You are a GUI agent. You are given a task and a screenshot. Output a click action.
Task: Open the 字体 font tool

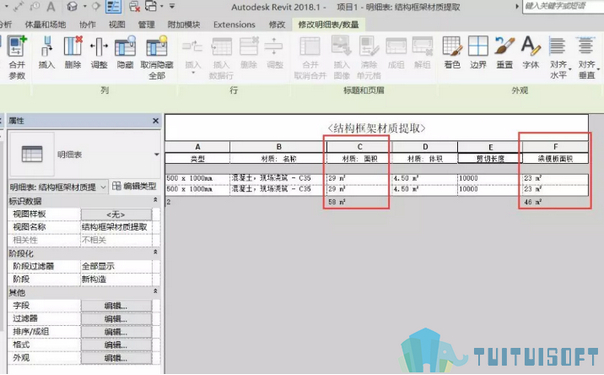531,46
